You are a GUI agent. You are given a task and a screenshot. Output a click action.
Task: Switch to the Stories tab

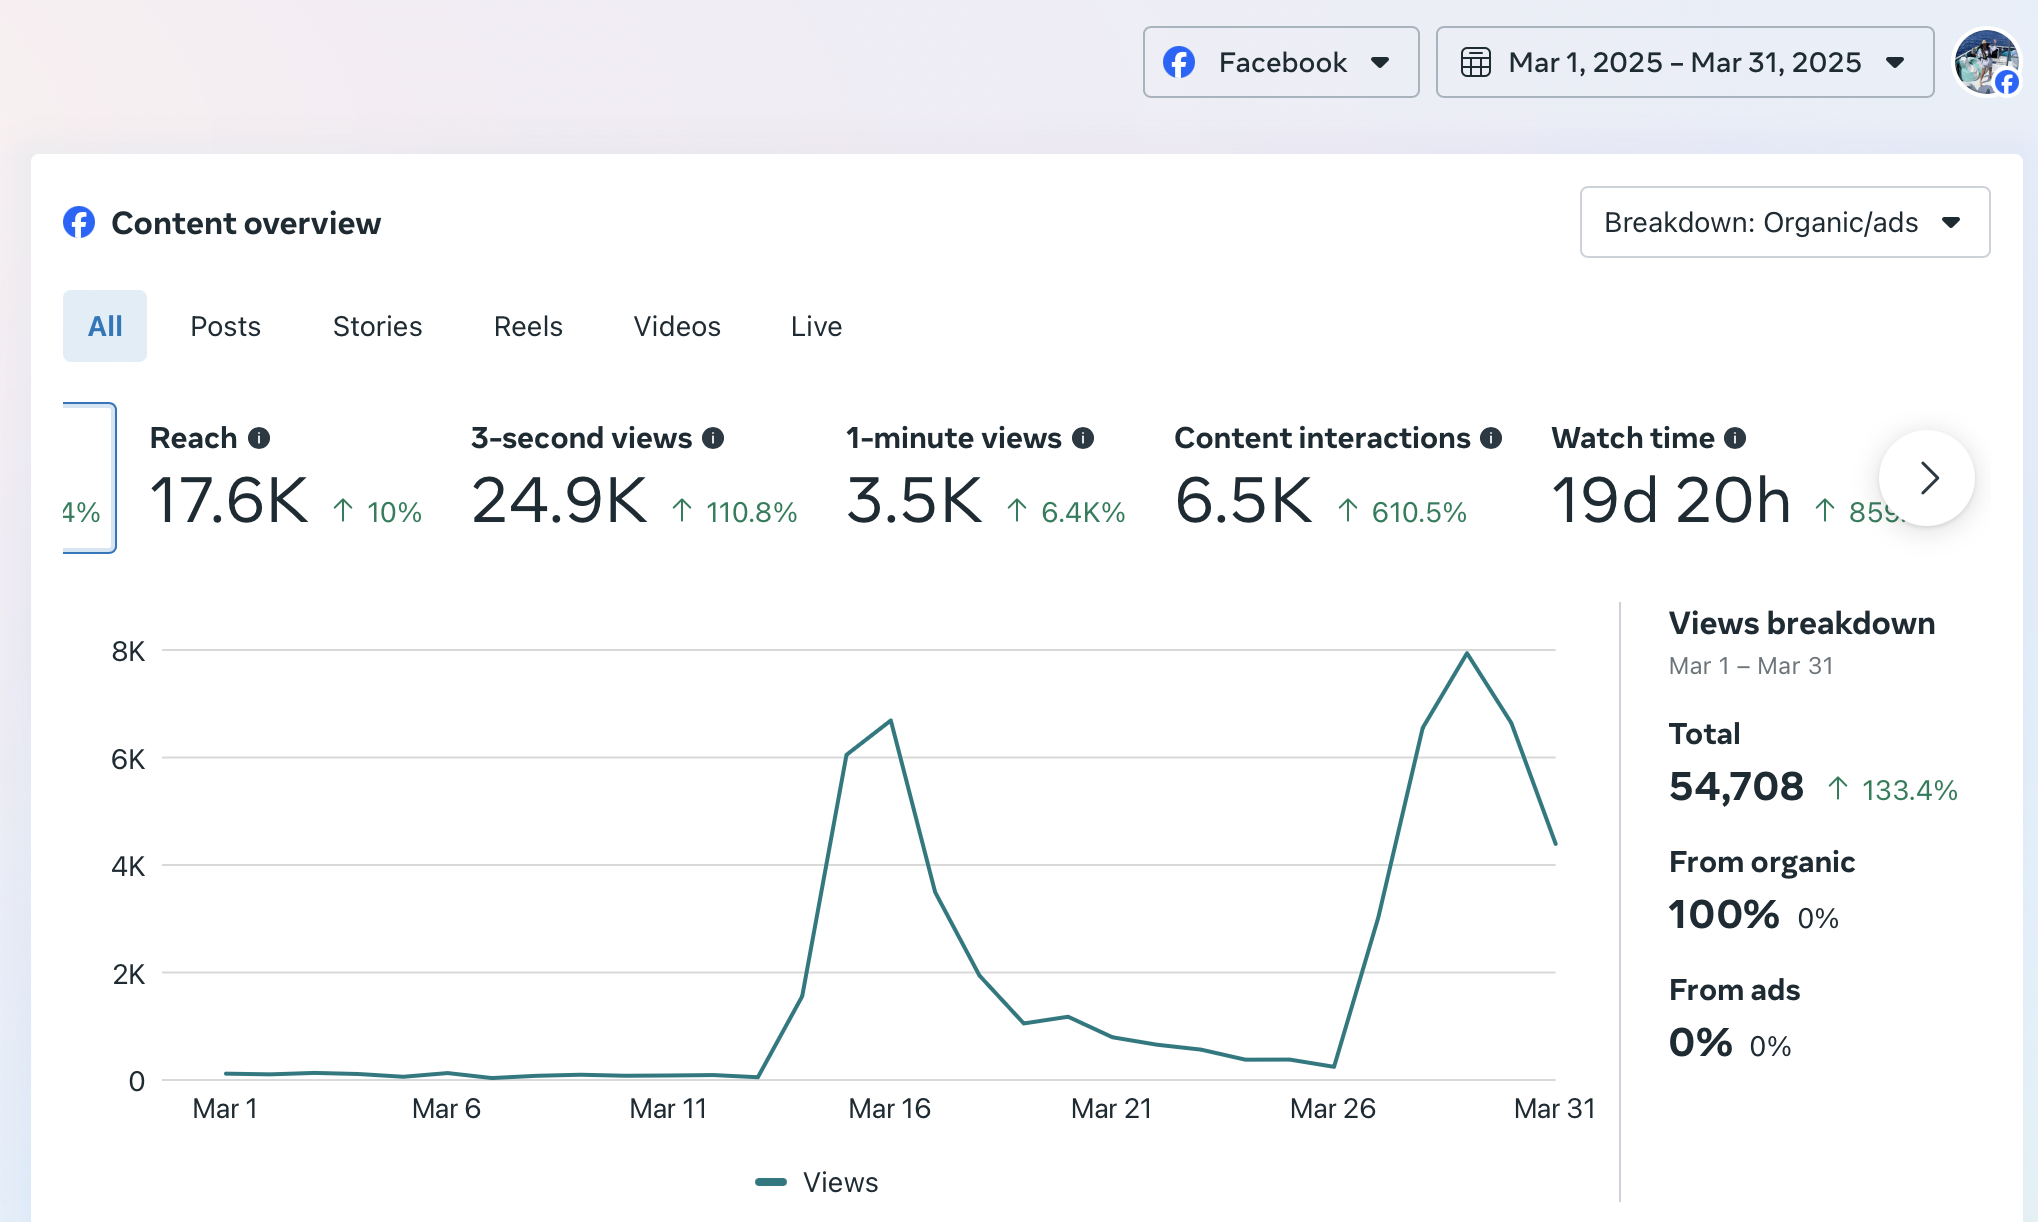pyautogui.click(x=377, y=326)
